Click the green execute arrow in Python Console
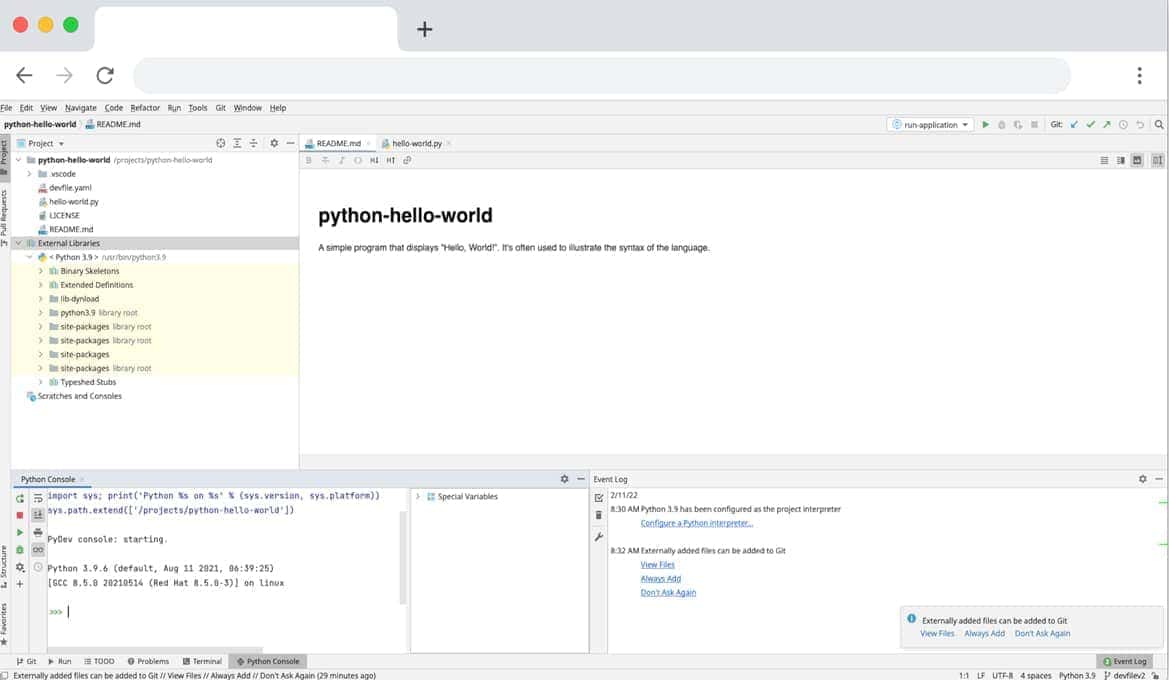This screenshot has height=680, width=1169. pyautogui.click(x=20, y=532)
